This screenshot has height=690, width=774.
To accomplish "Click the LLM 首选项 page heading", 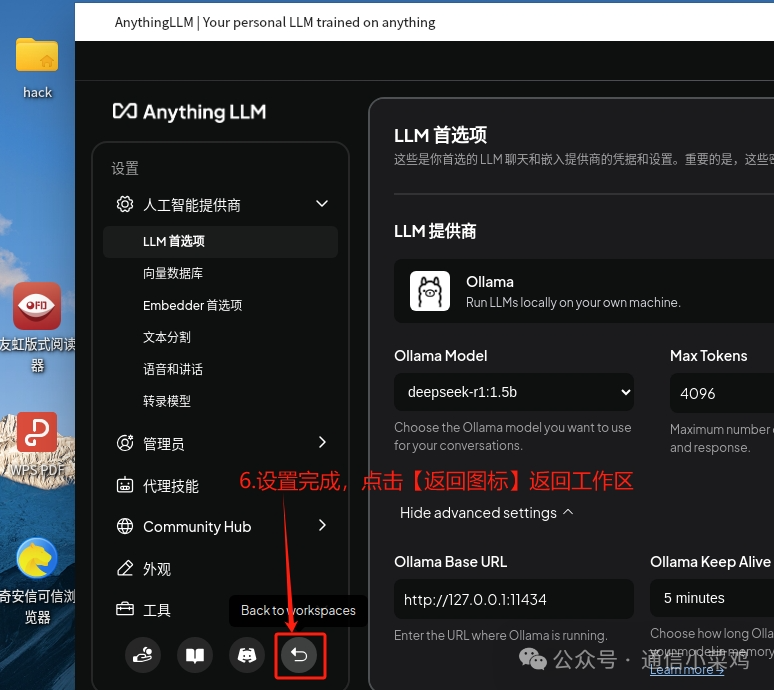I will tap(440, 135).
